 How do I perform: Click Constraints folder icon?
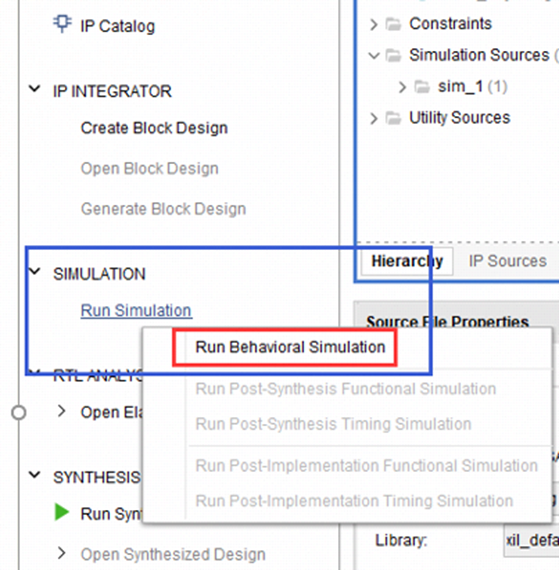point(393,24)
